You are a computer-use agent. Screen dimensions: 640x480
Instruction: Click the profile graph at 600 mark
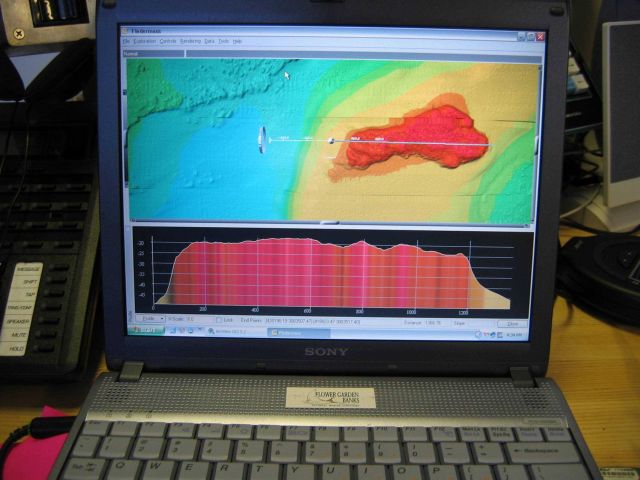tap(309, 273)
